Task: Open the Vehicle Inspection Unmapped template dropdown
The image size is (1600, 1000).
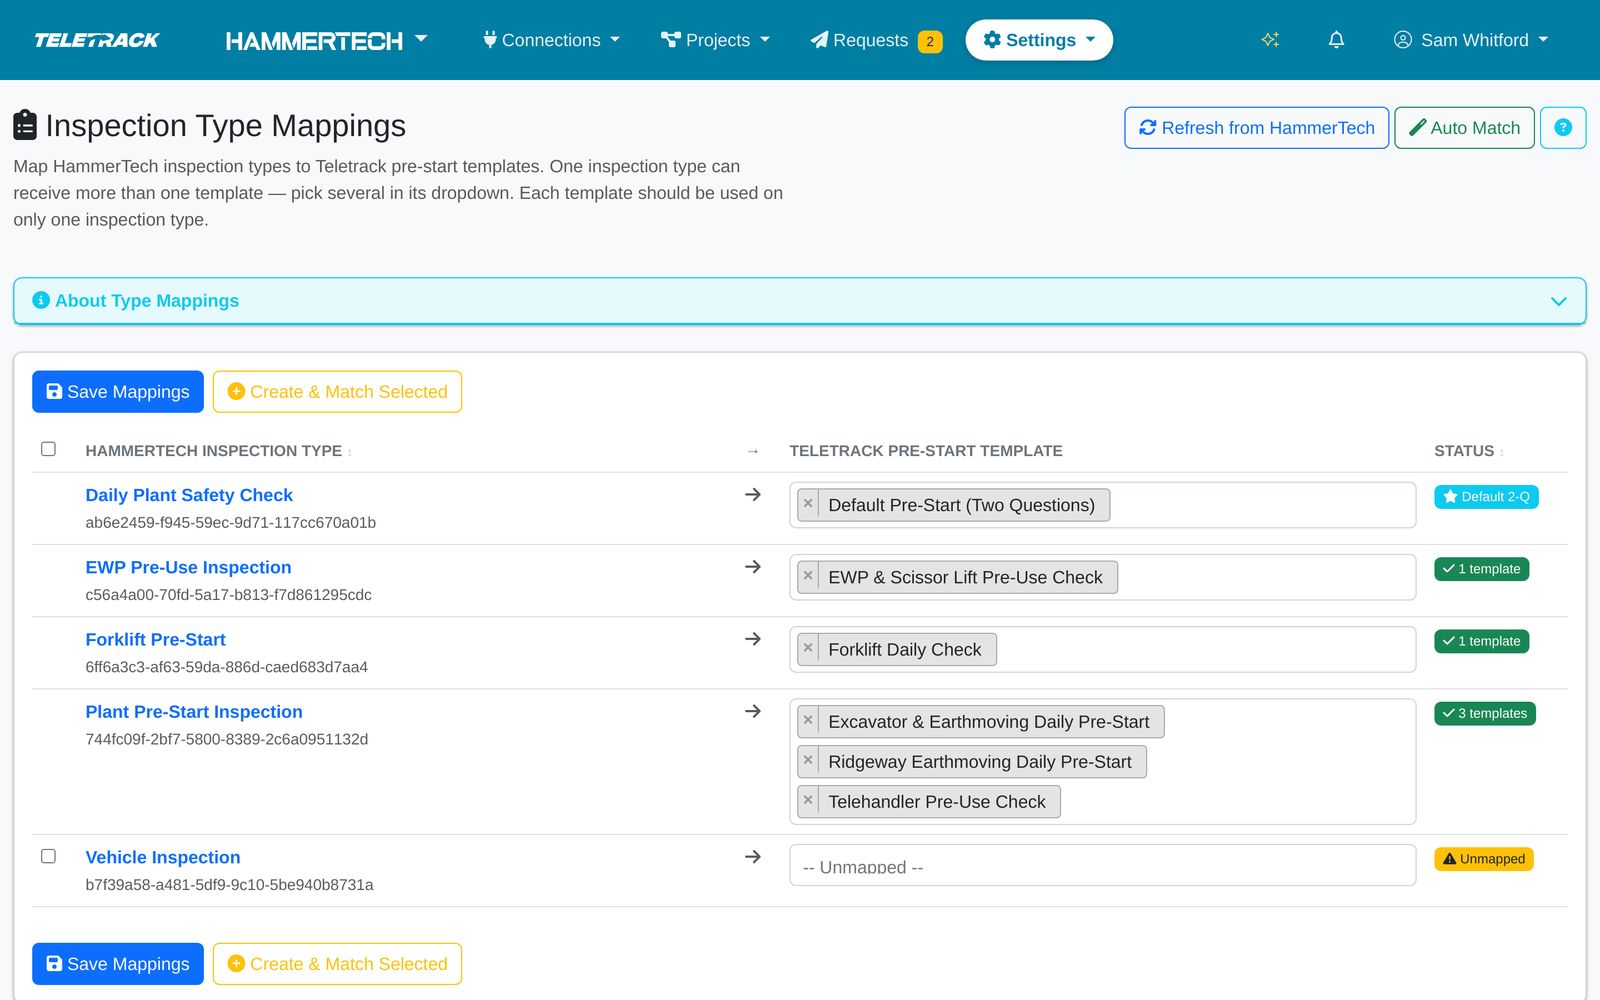Action: [x=1102, y=865]
